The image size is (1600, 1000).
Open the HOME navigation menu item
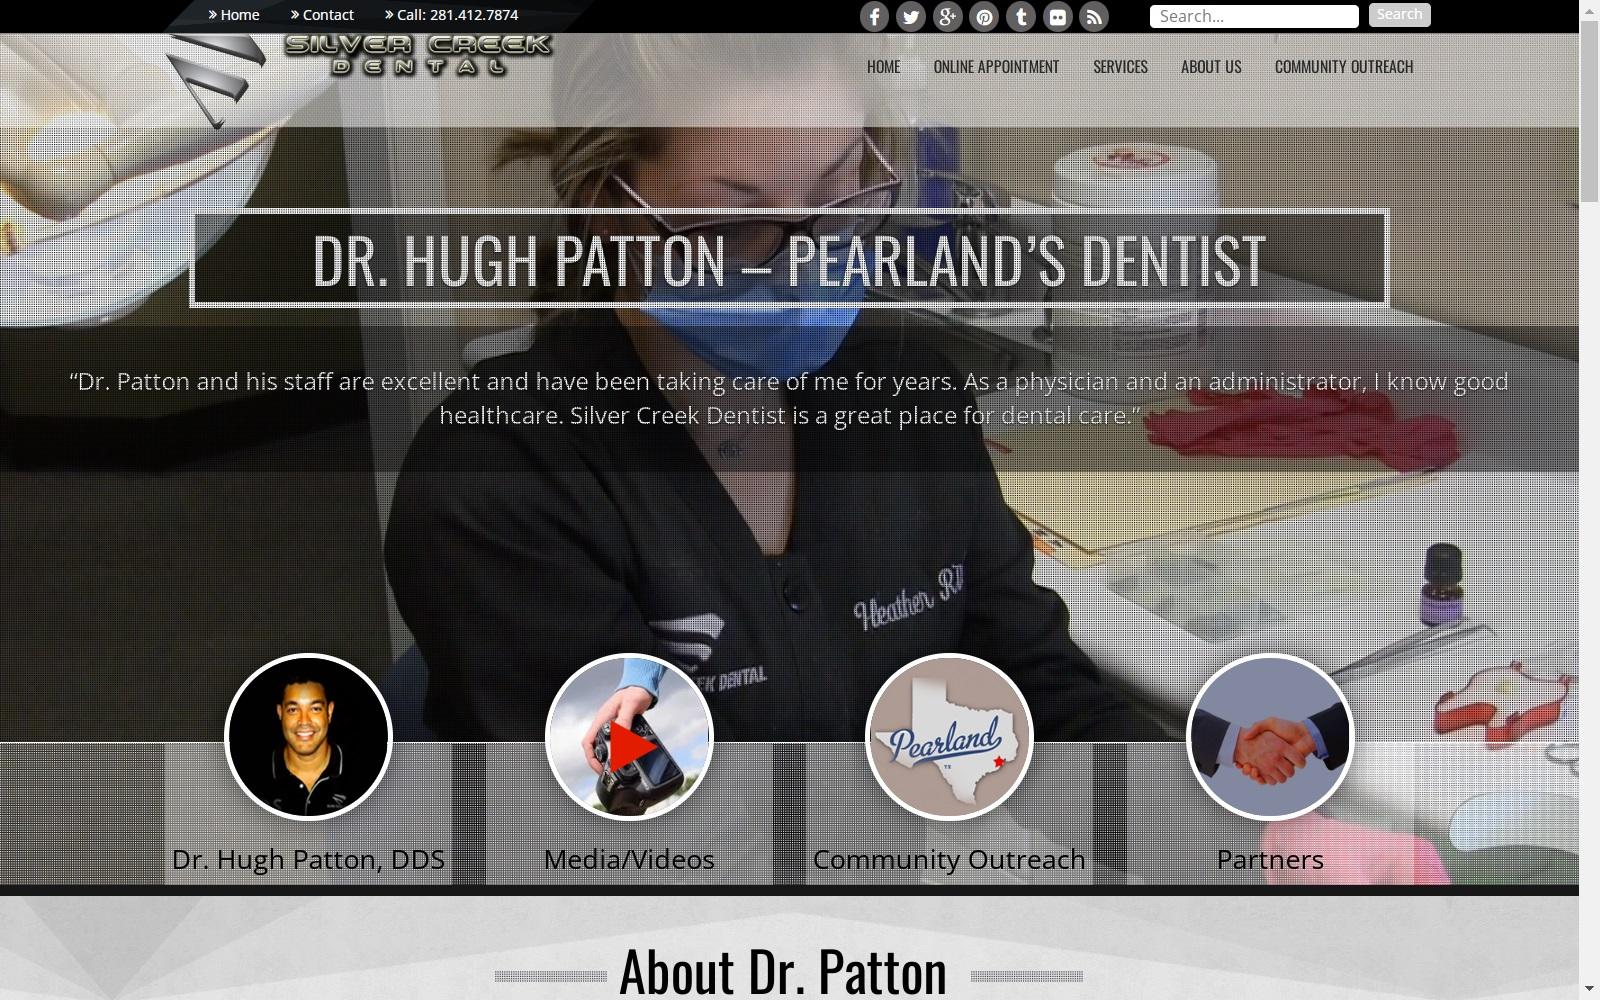pos(883,66)
